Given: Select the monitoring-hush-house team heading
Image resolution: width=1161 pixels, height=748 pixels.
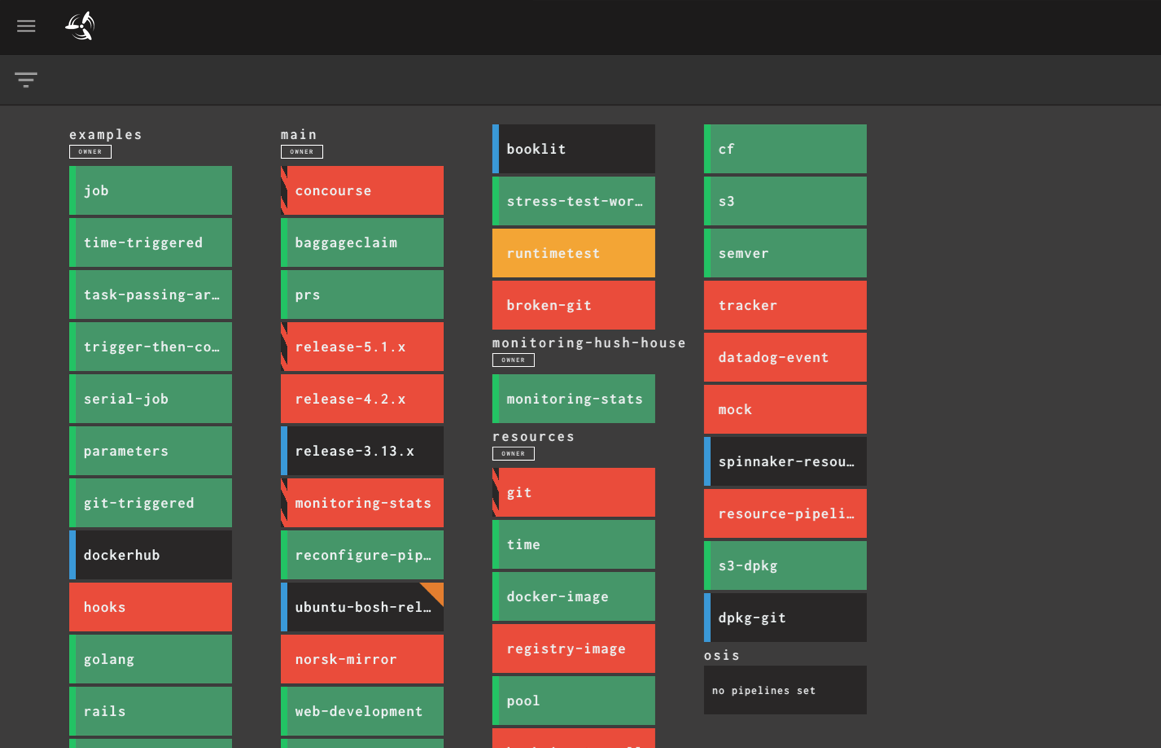Looking at the screenshot, I should pos(588,341).
